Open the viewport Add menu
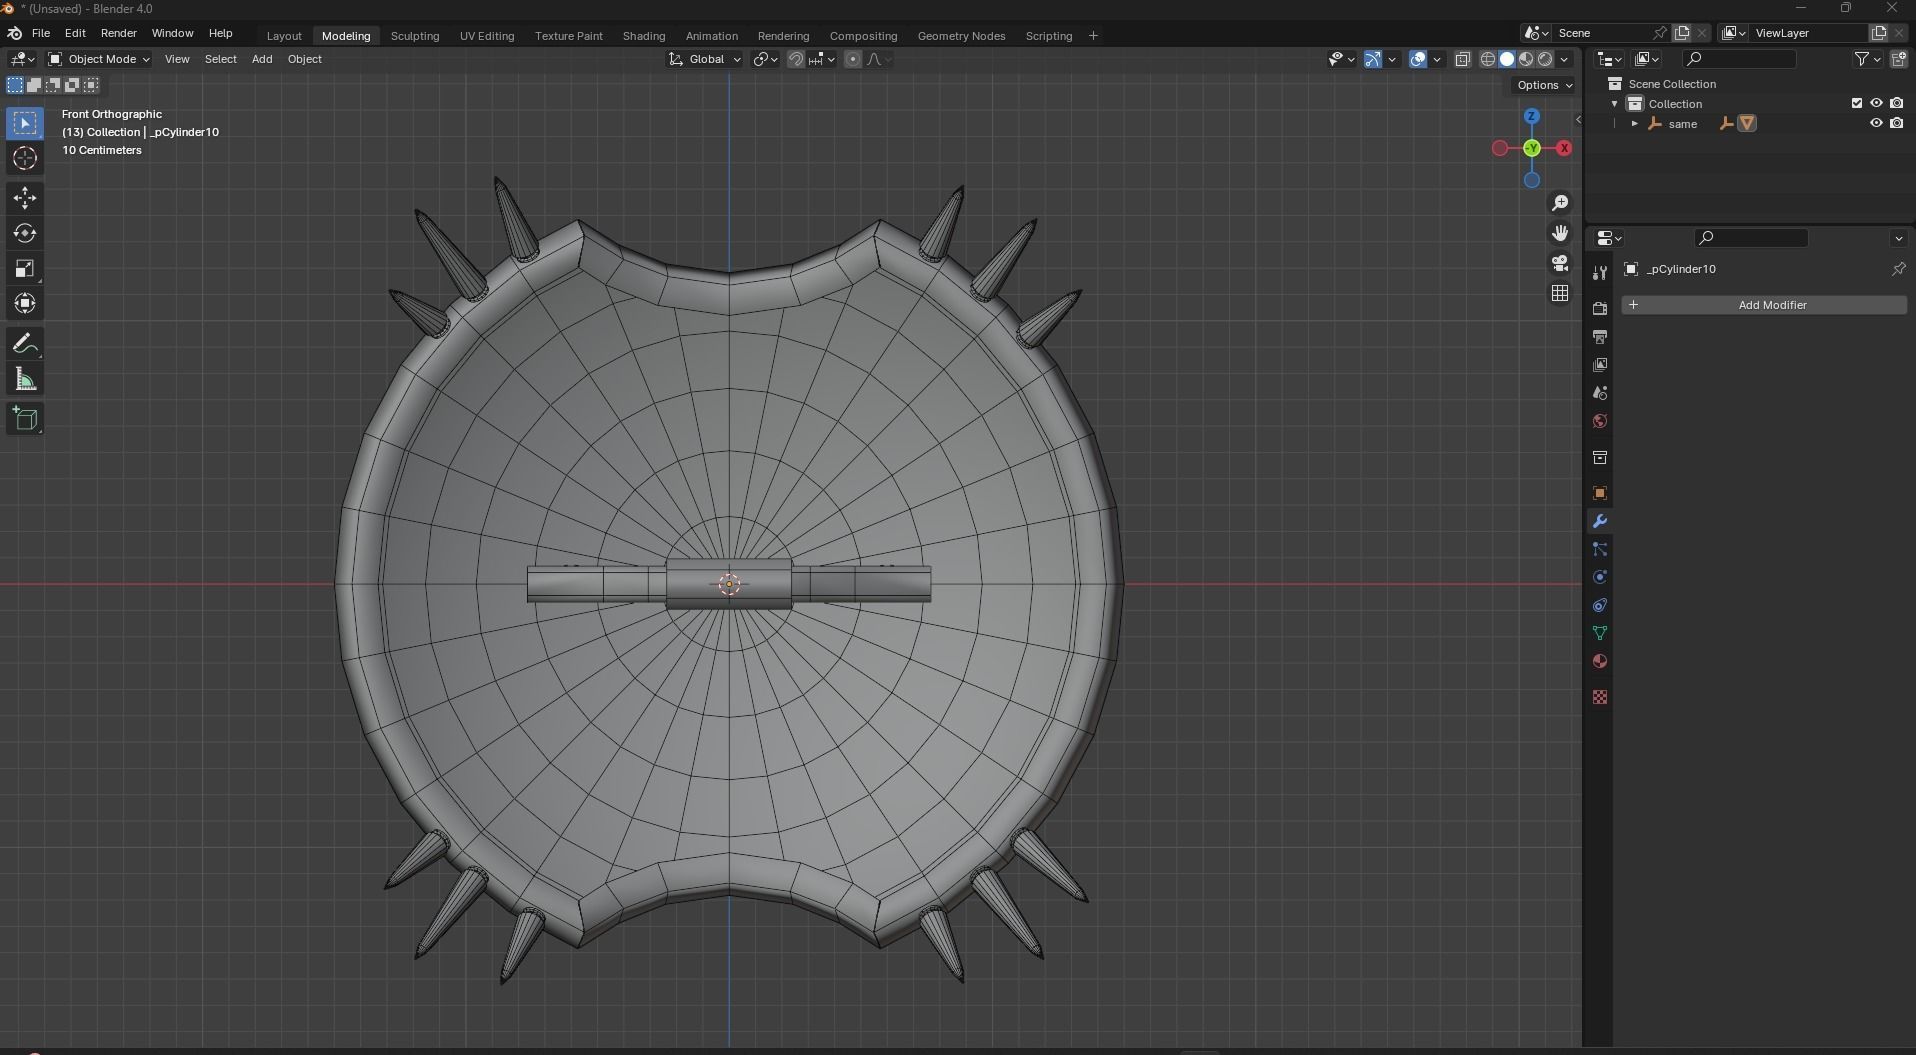The width and height of the screenshot is (1916, 1055). (x=262, y=59)
